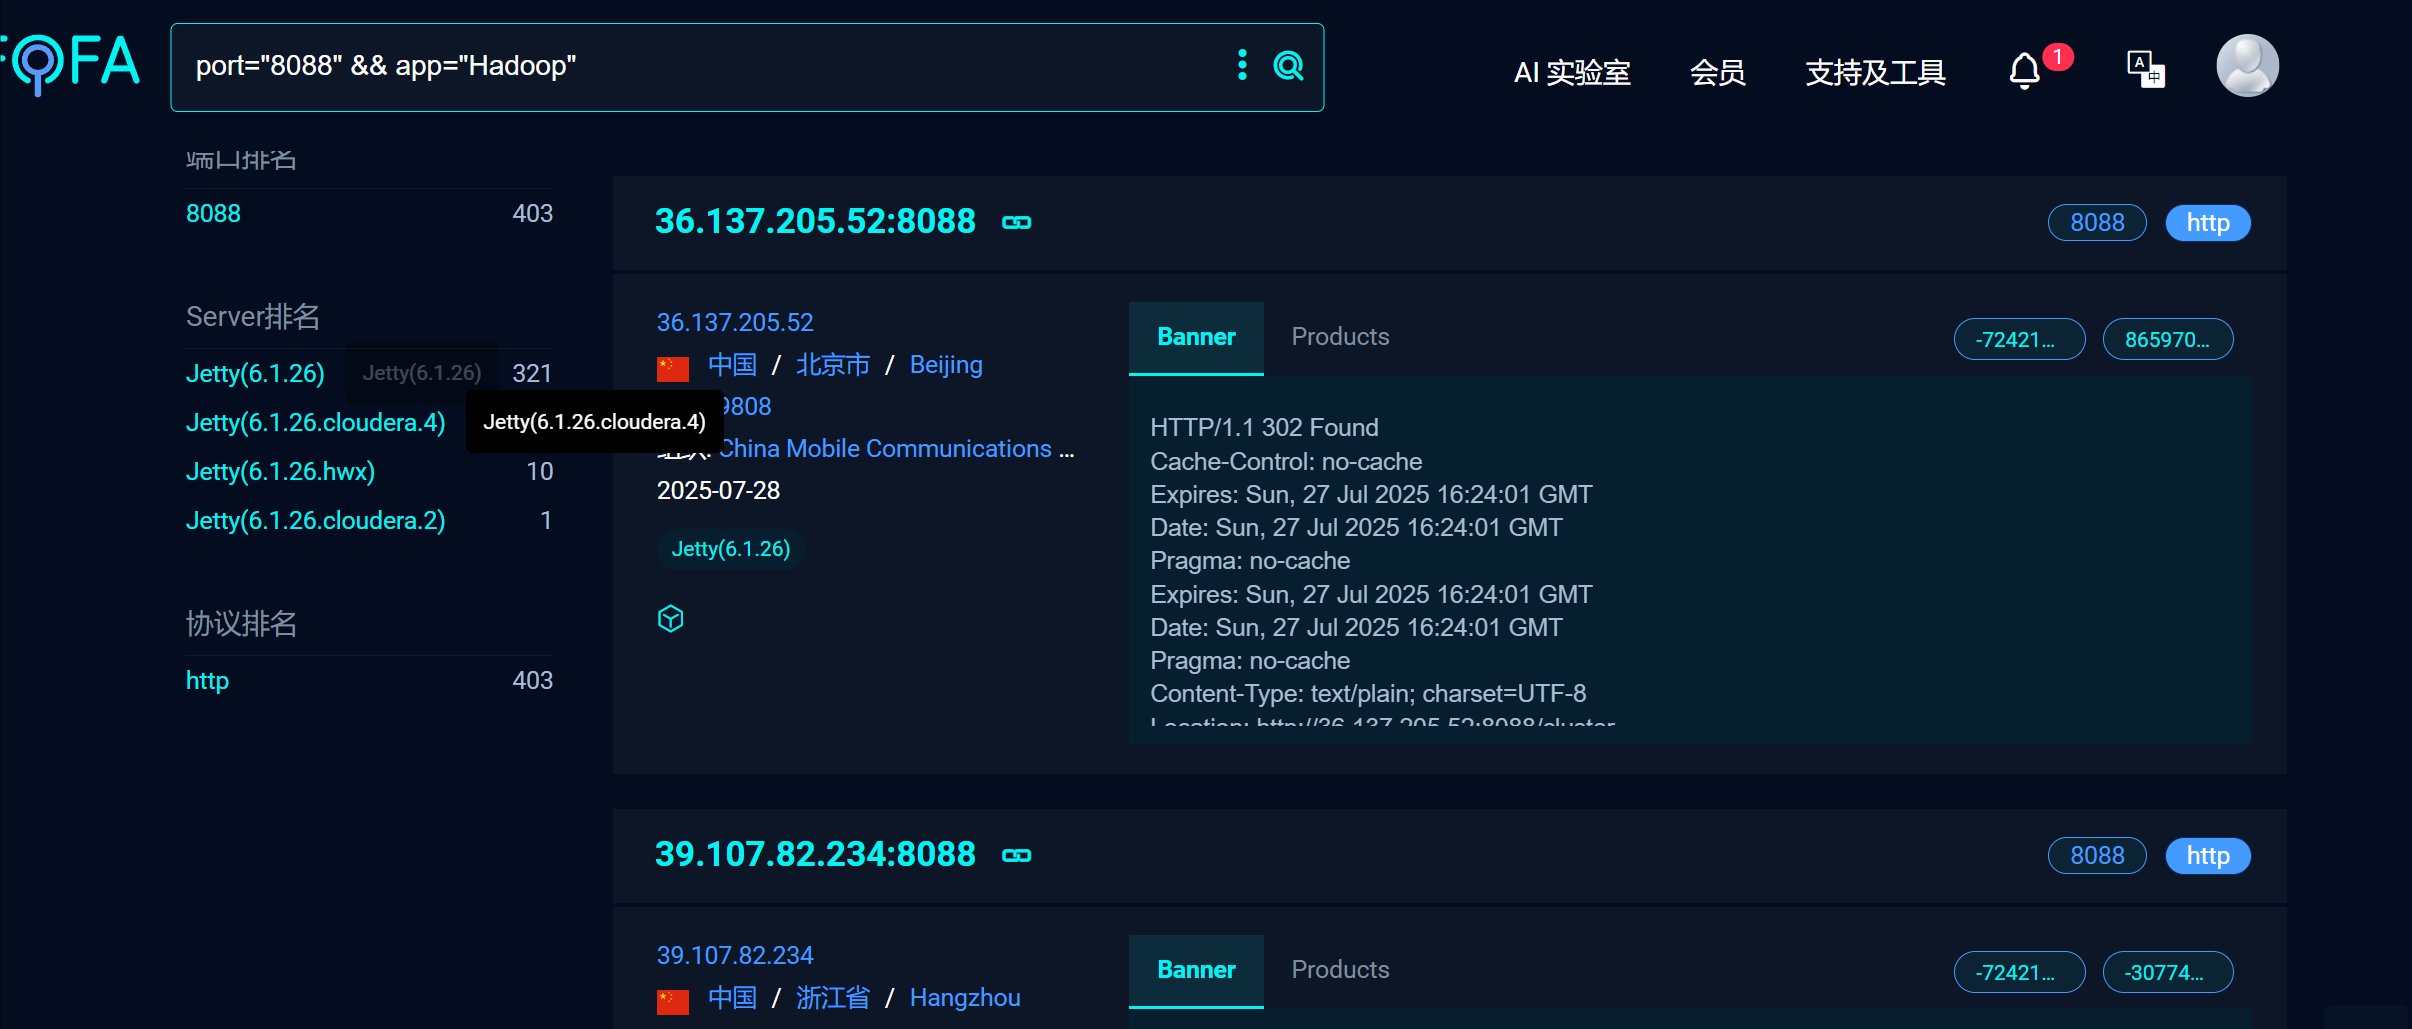The height and width of the screenshot is (1029, 2412).
Task: Run the search with the magnifier icon
Action: (1289, 66)
